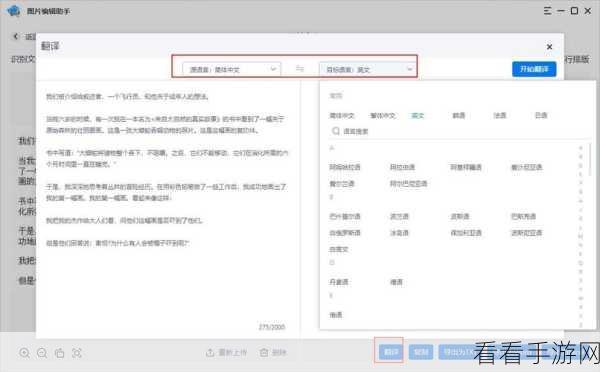Select 繁体中文 from common languages
This screenshot has width=600, height=372.
coord(383,116)
